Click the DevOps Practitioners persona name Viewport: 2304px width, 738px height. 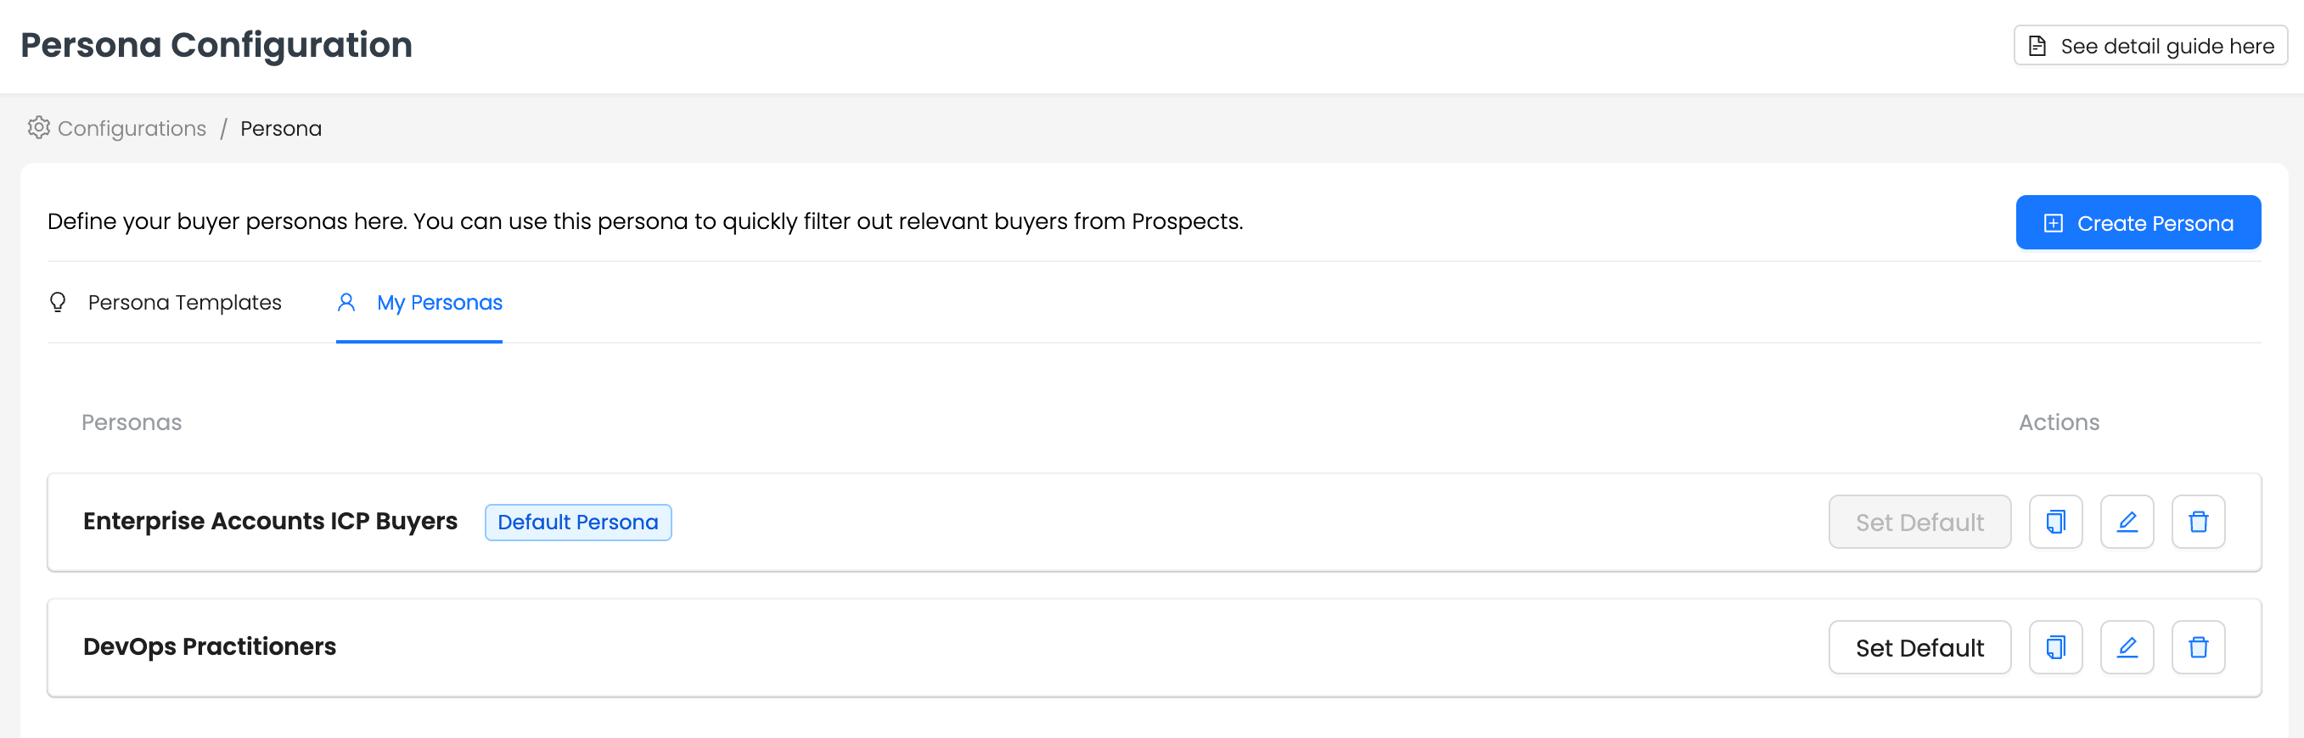click(209, 647)
